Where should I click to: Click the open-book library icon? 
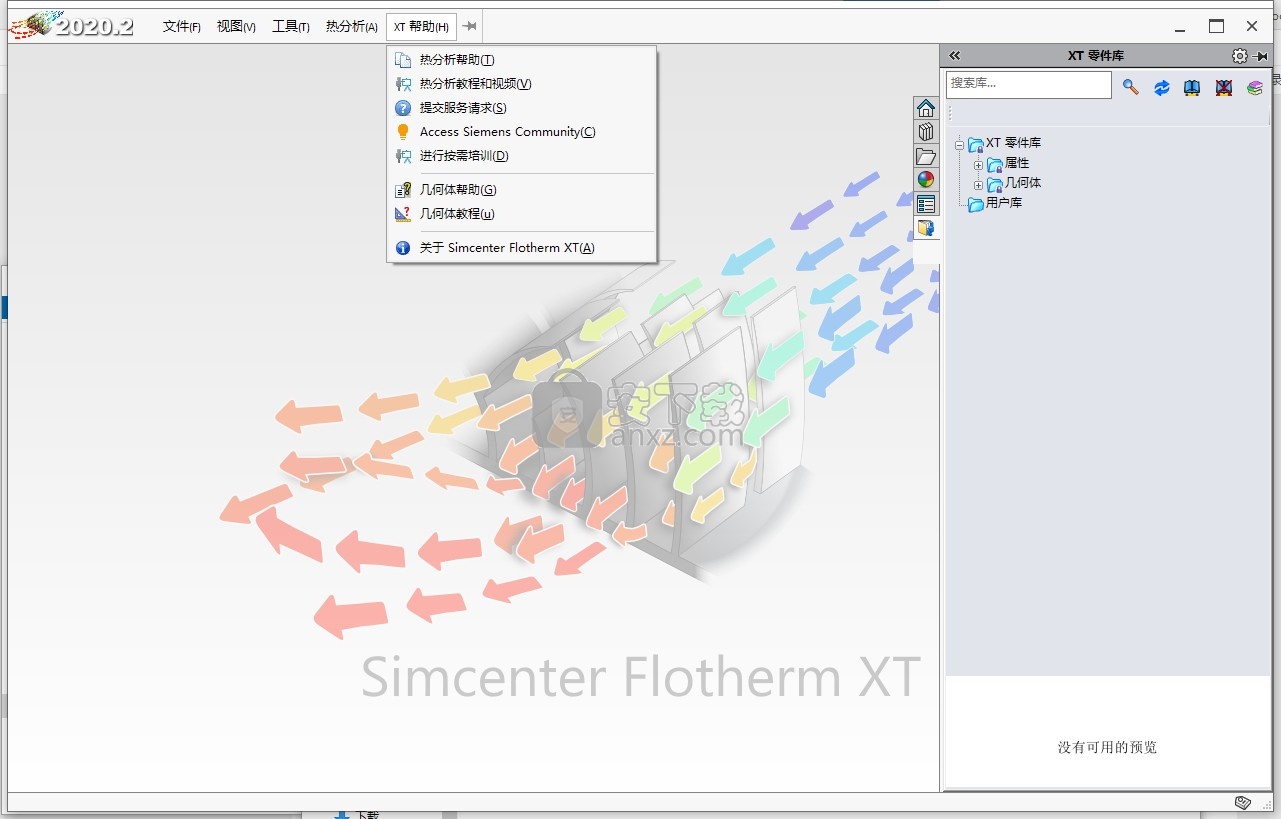[1192, 88]
